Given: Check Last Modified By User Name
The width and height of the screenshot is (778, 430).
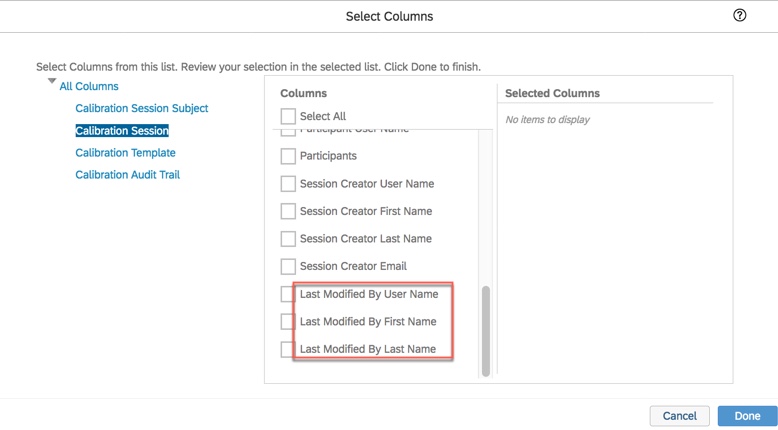Looking at the screenshot, I should [288, 294].
